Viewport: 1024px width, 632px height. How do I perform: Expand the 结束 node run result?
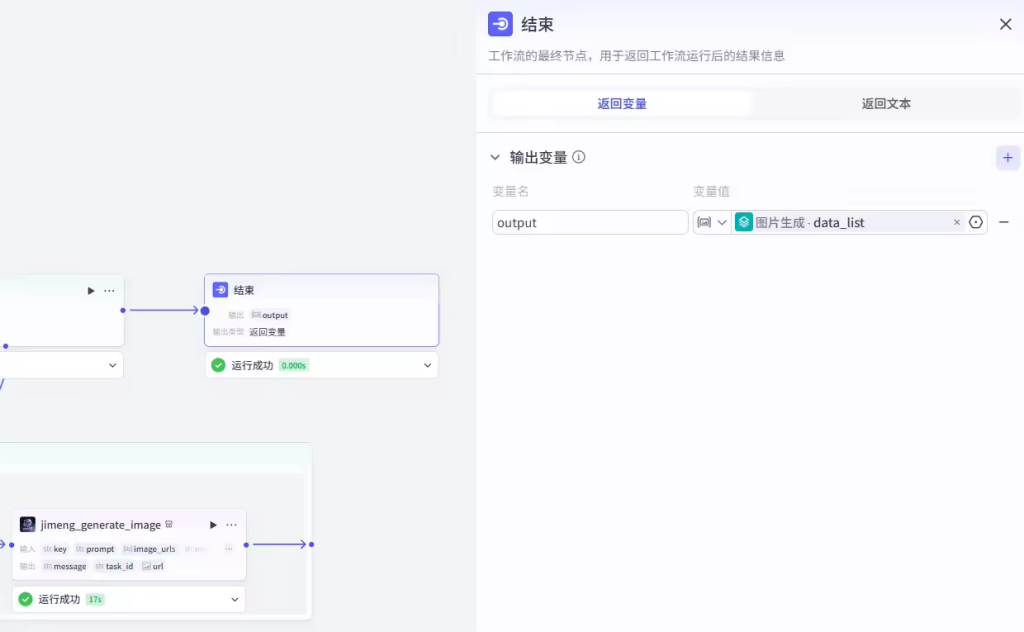tap(428, 365)
